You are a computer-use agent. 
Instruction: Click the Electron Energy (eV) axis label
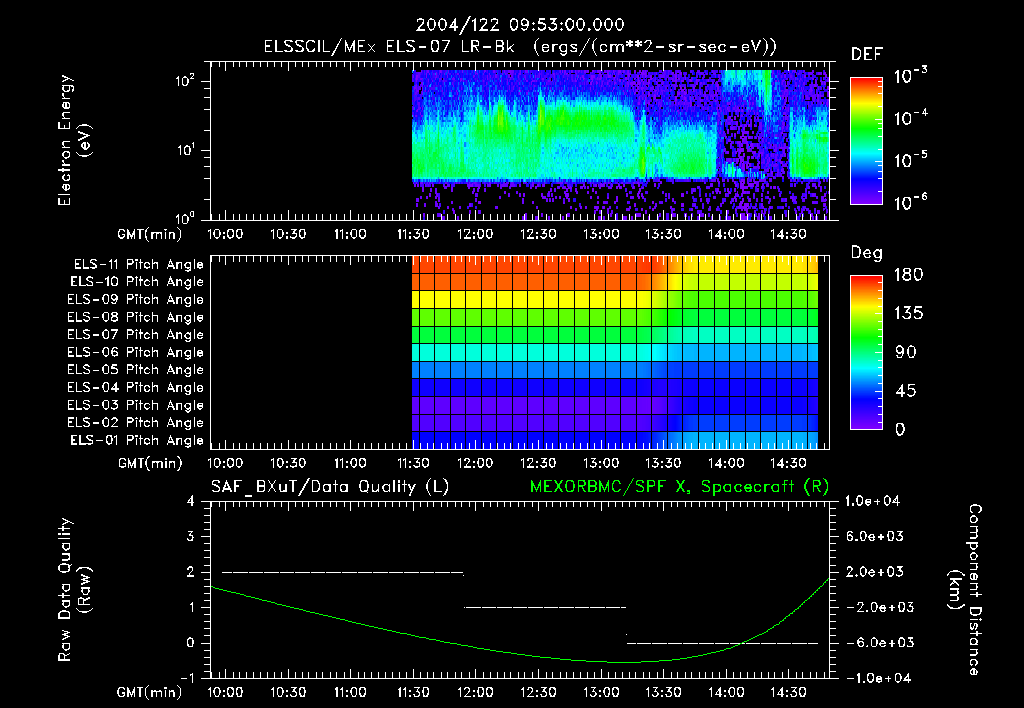[x=74, y=140]
